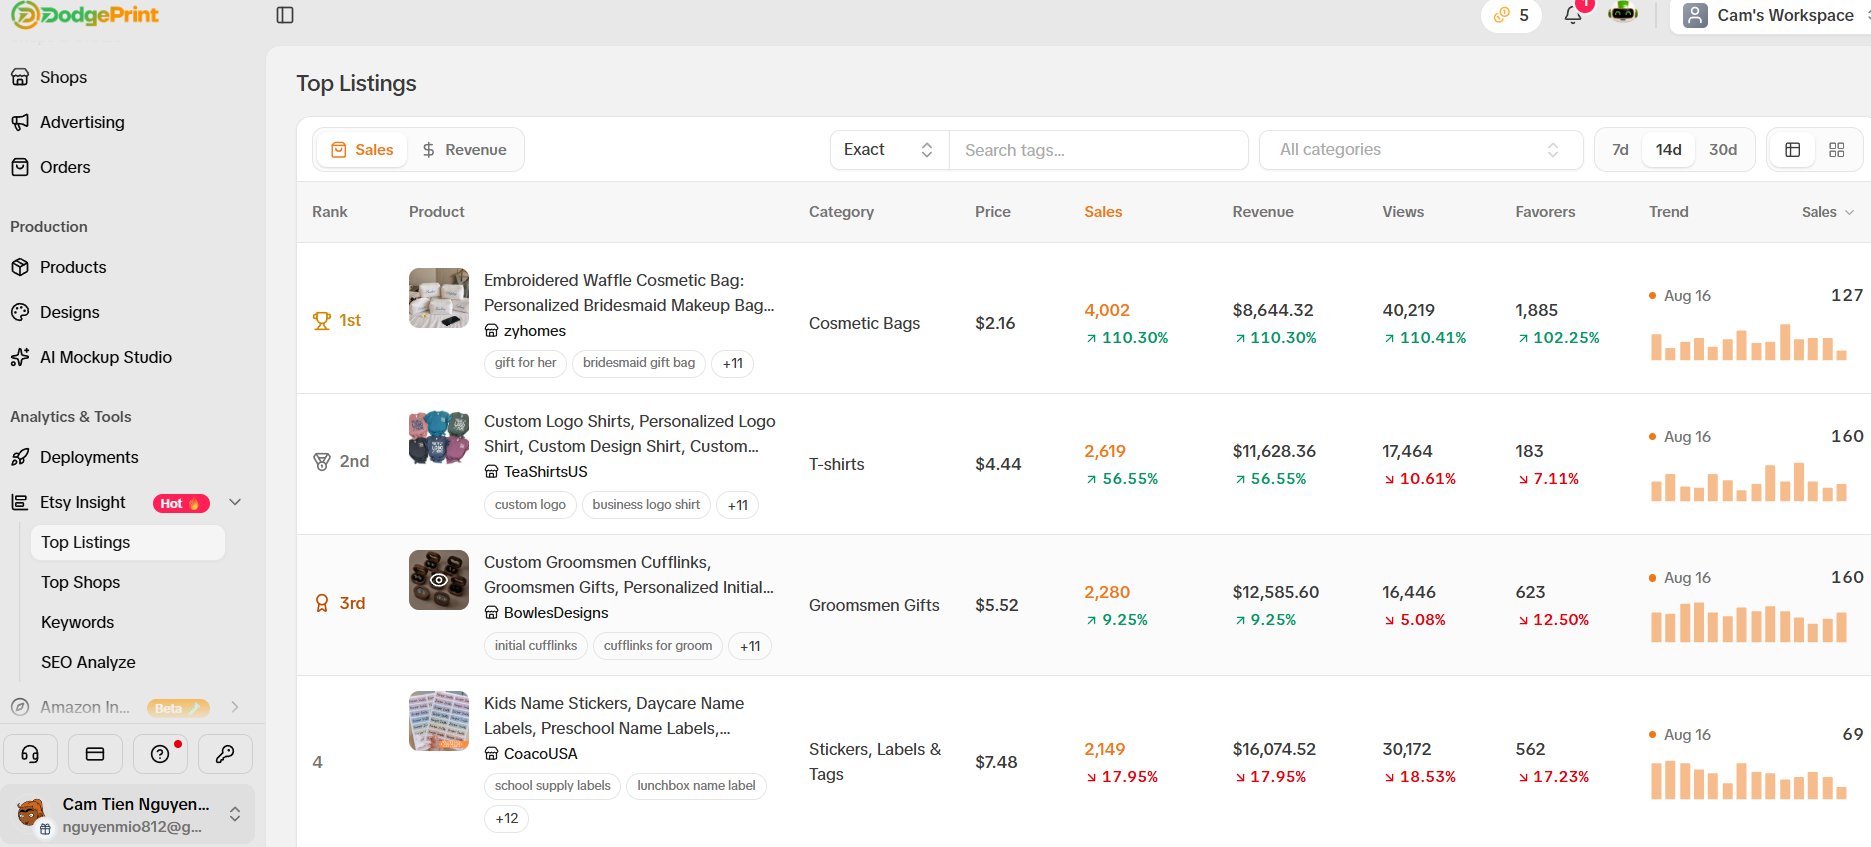Screen dimensions: 1871x847
Task: Launch AI Mockup Studio
Action: [105, 357]
